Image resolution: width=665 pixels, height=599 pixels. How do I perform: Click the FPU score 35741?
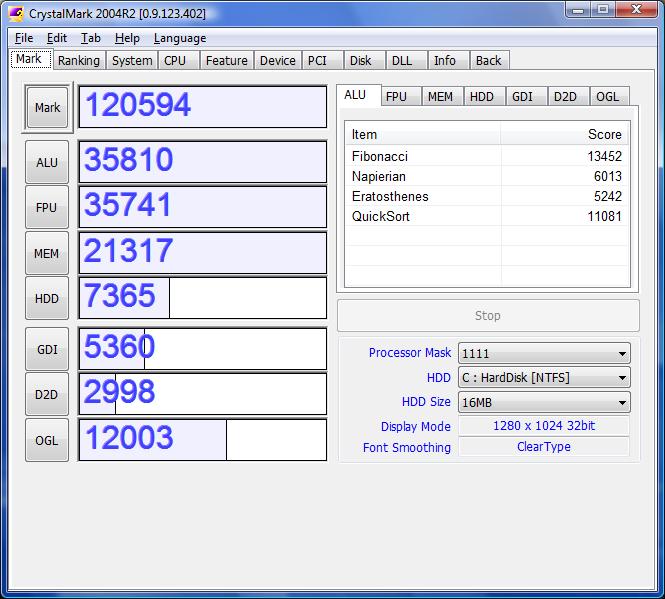pos(203,207)
